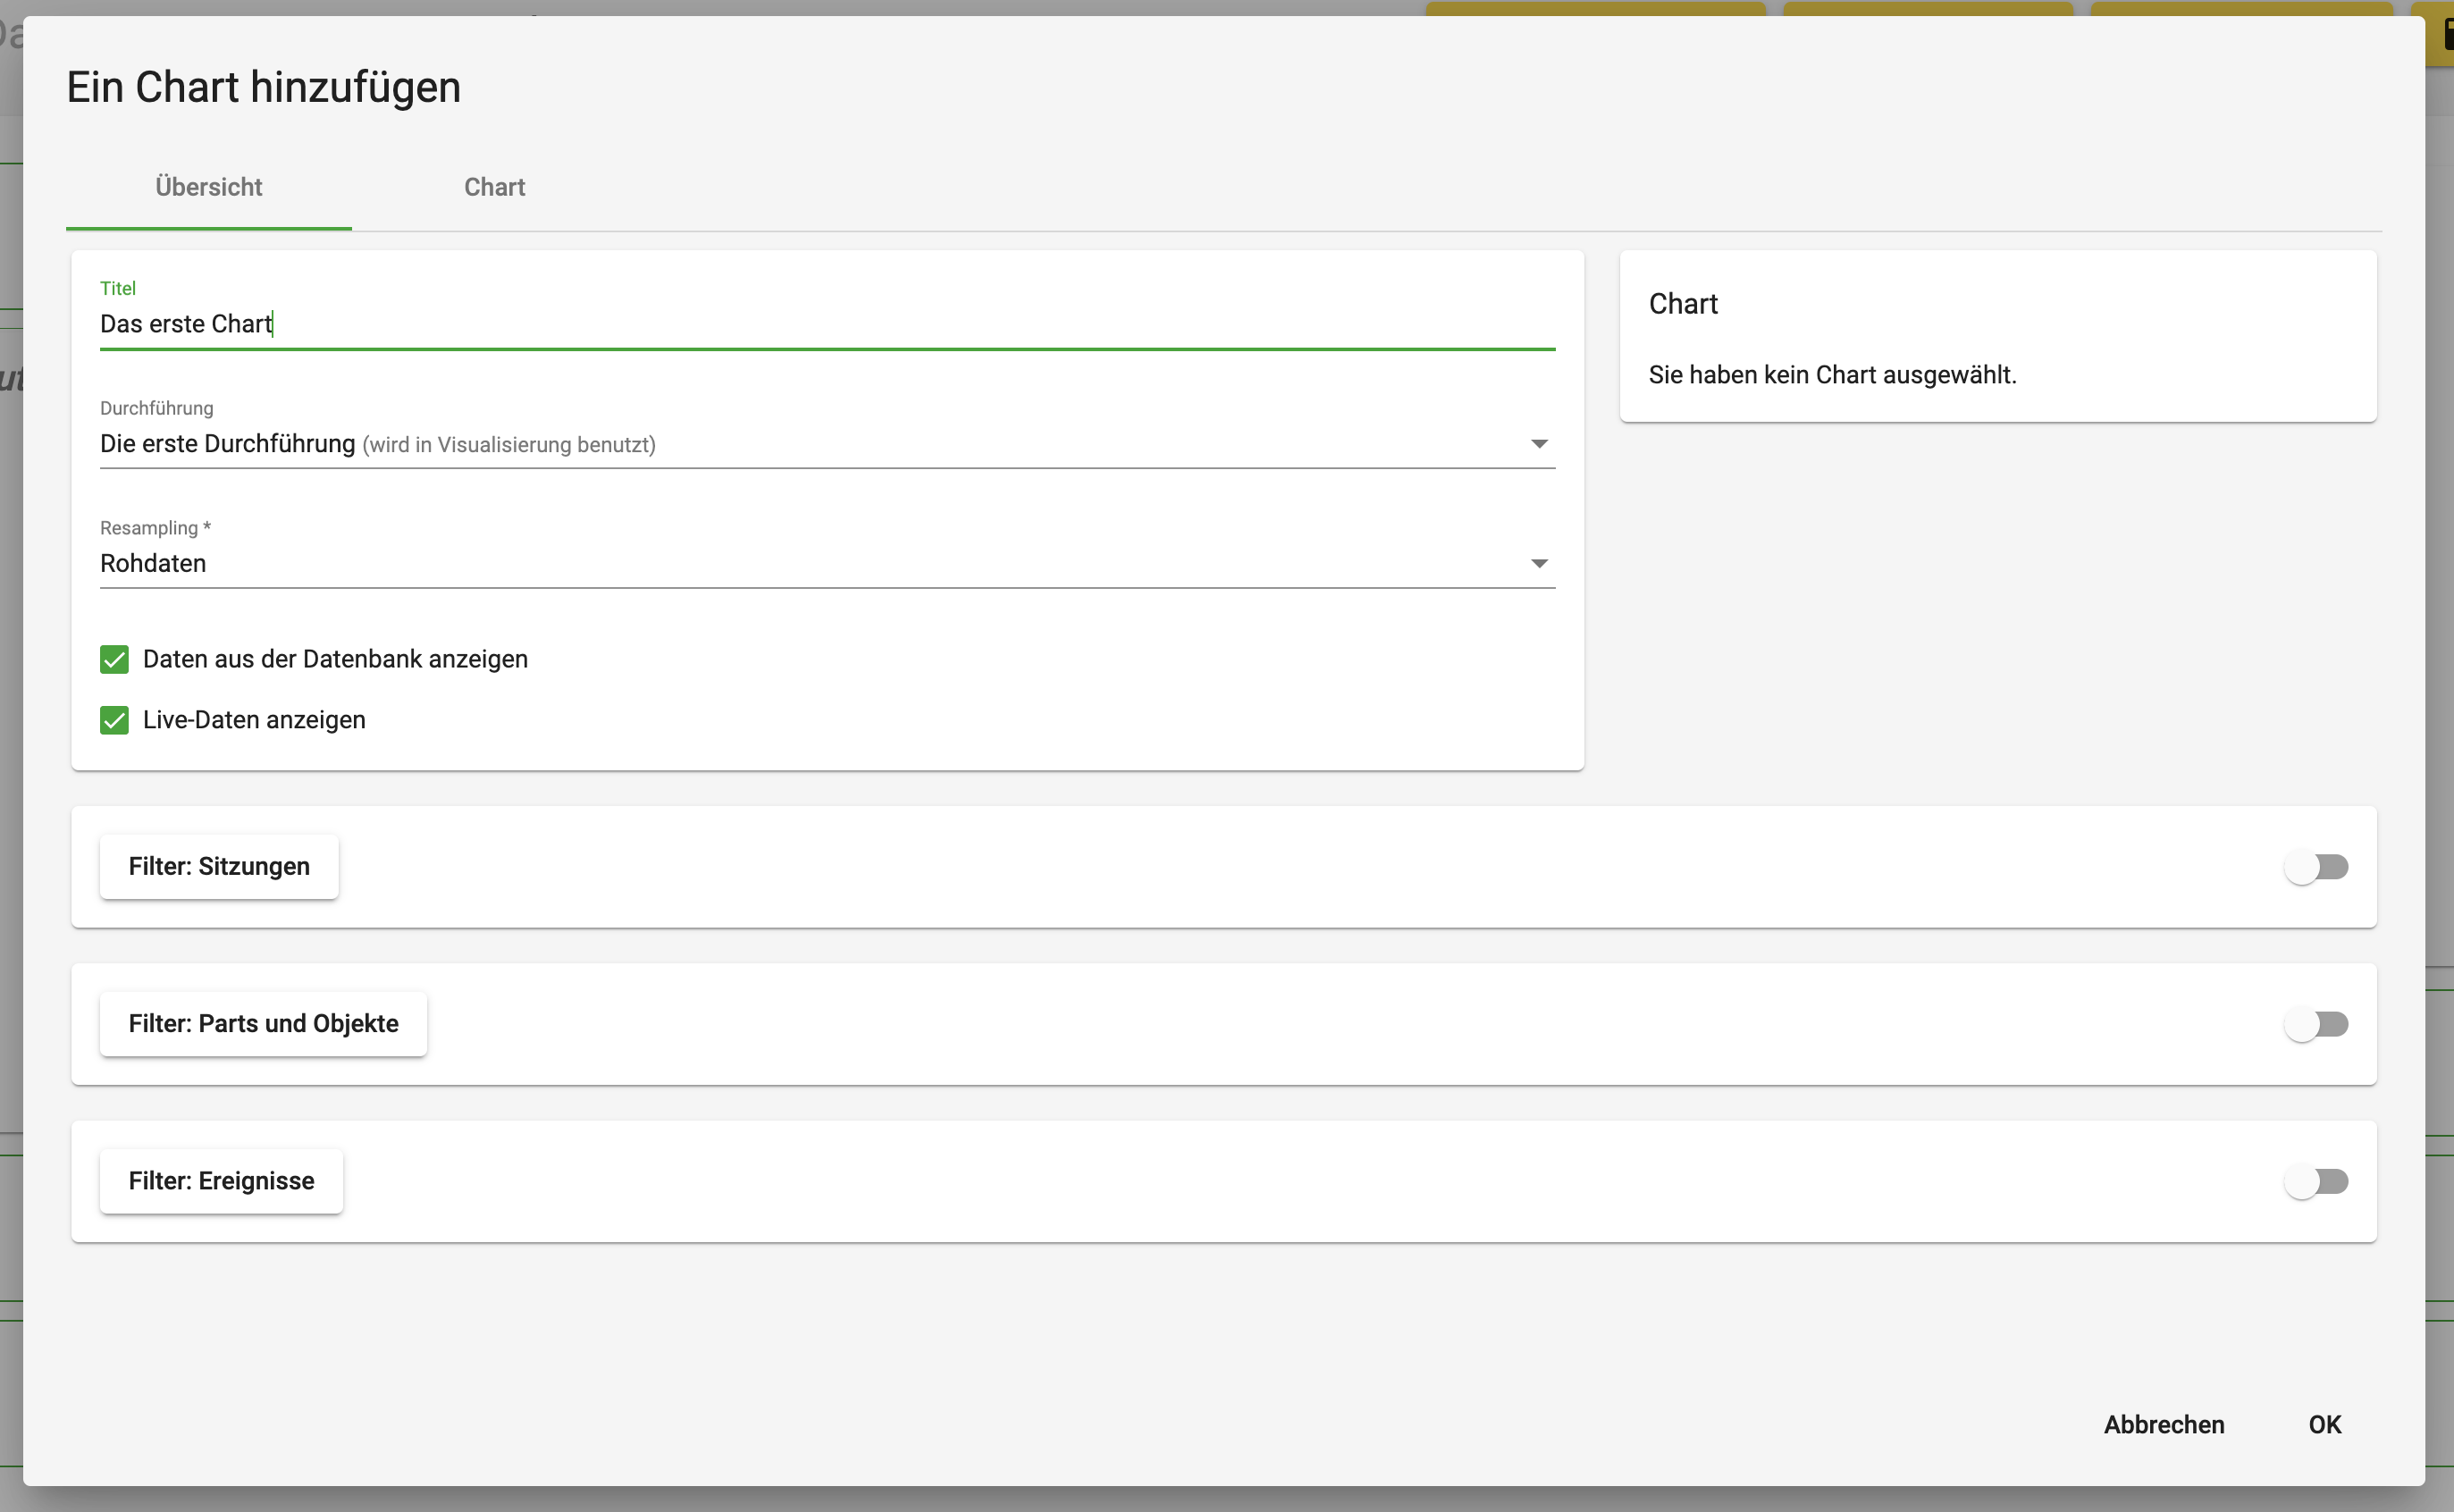The image size is (2454, 1512).
Task: Turn on the Filter: Ereignisse switch
Action: (x=2316, y=1181)
